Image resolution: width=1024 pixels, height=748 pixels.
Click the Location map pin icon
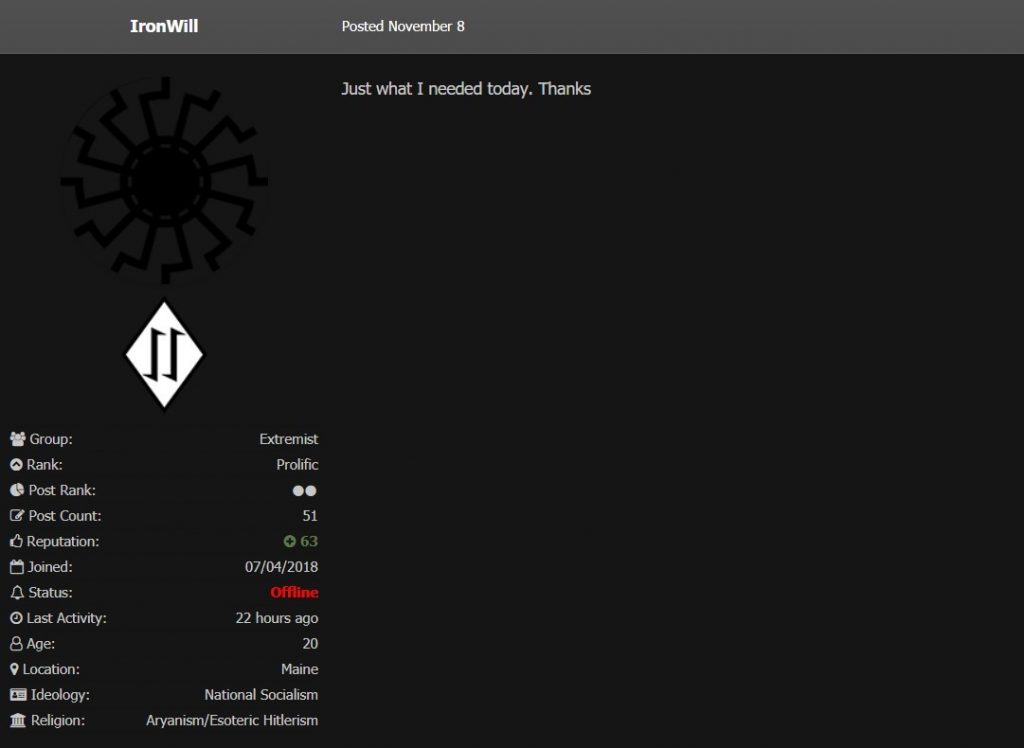(x=15, y=669)
